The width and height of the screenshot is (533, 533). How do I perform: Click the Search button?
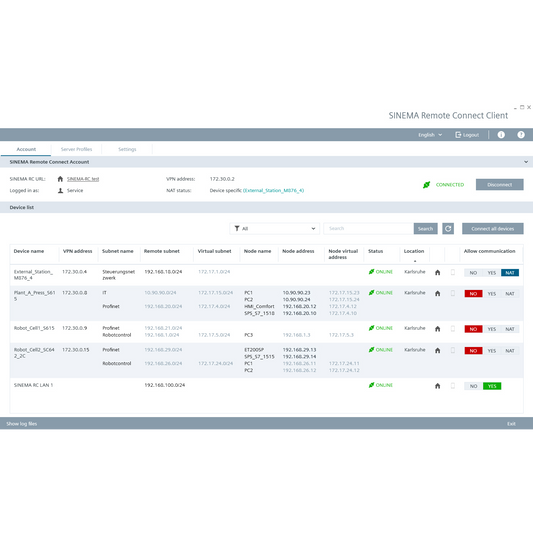425,228
